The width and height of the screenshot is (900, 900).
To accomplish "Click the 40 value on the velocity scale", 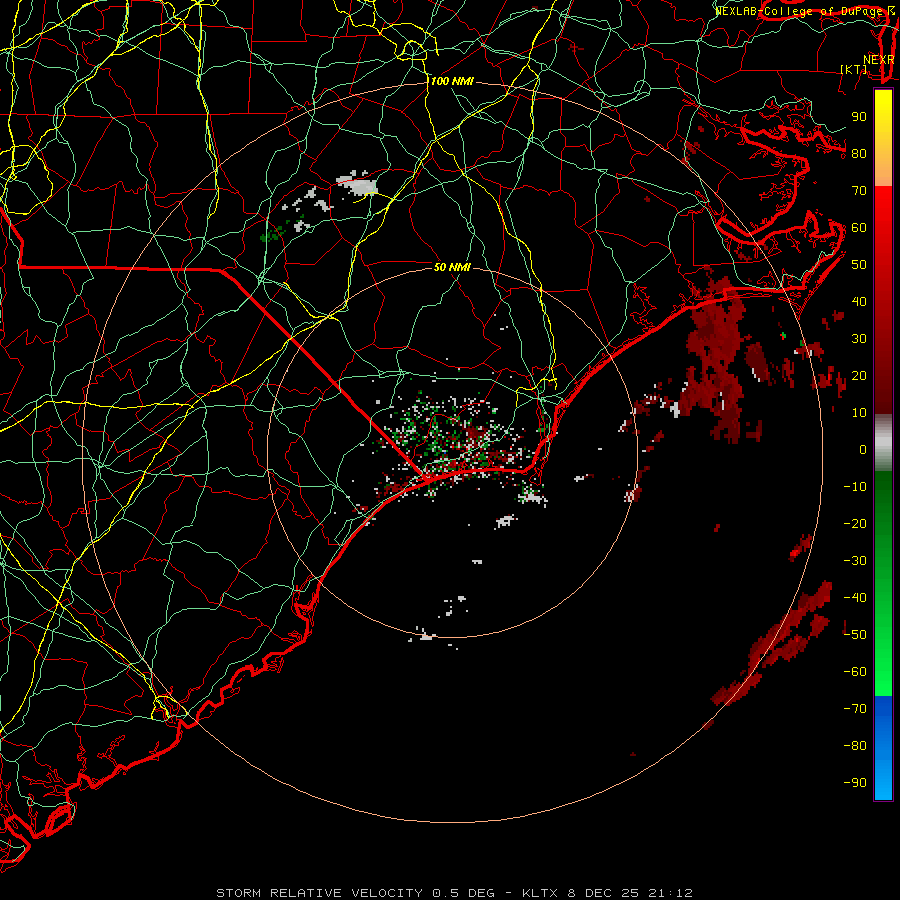I will 859,301.
